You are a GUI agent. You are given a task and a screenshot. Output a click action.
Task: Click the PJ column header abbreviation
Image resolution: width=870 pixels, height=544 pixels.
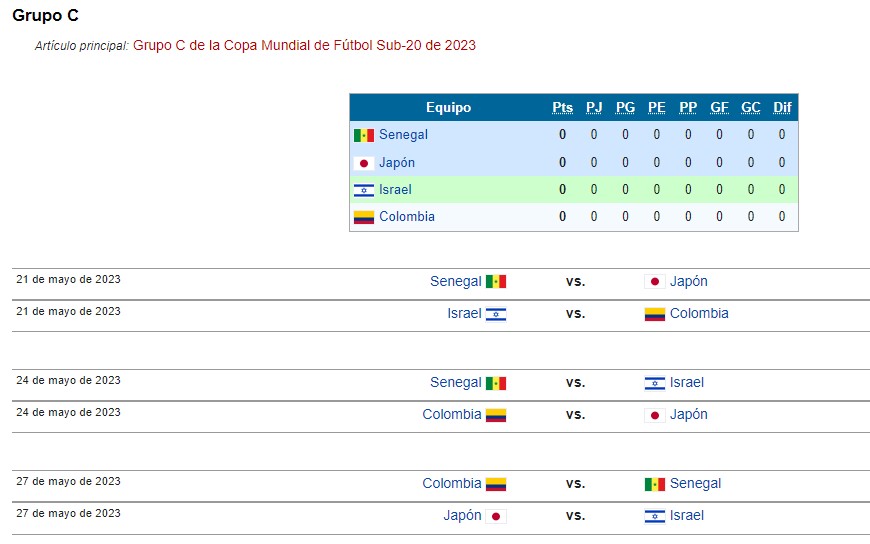pos(594,107)
